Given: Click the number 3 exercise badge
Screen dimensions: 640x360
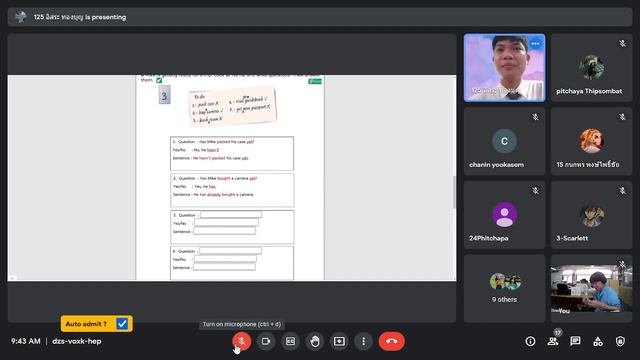Looking at the screenshot, I should point(164,95).
